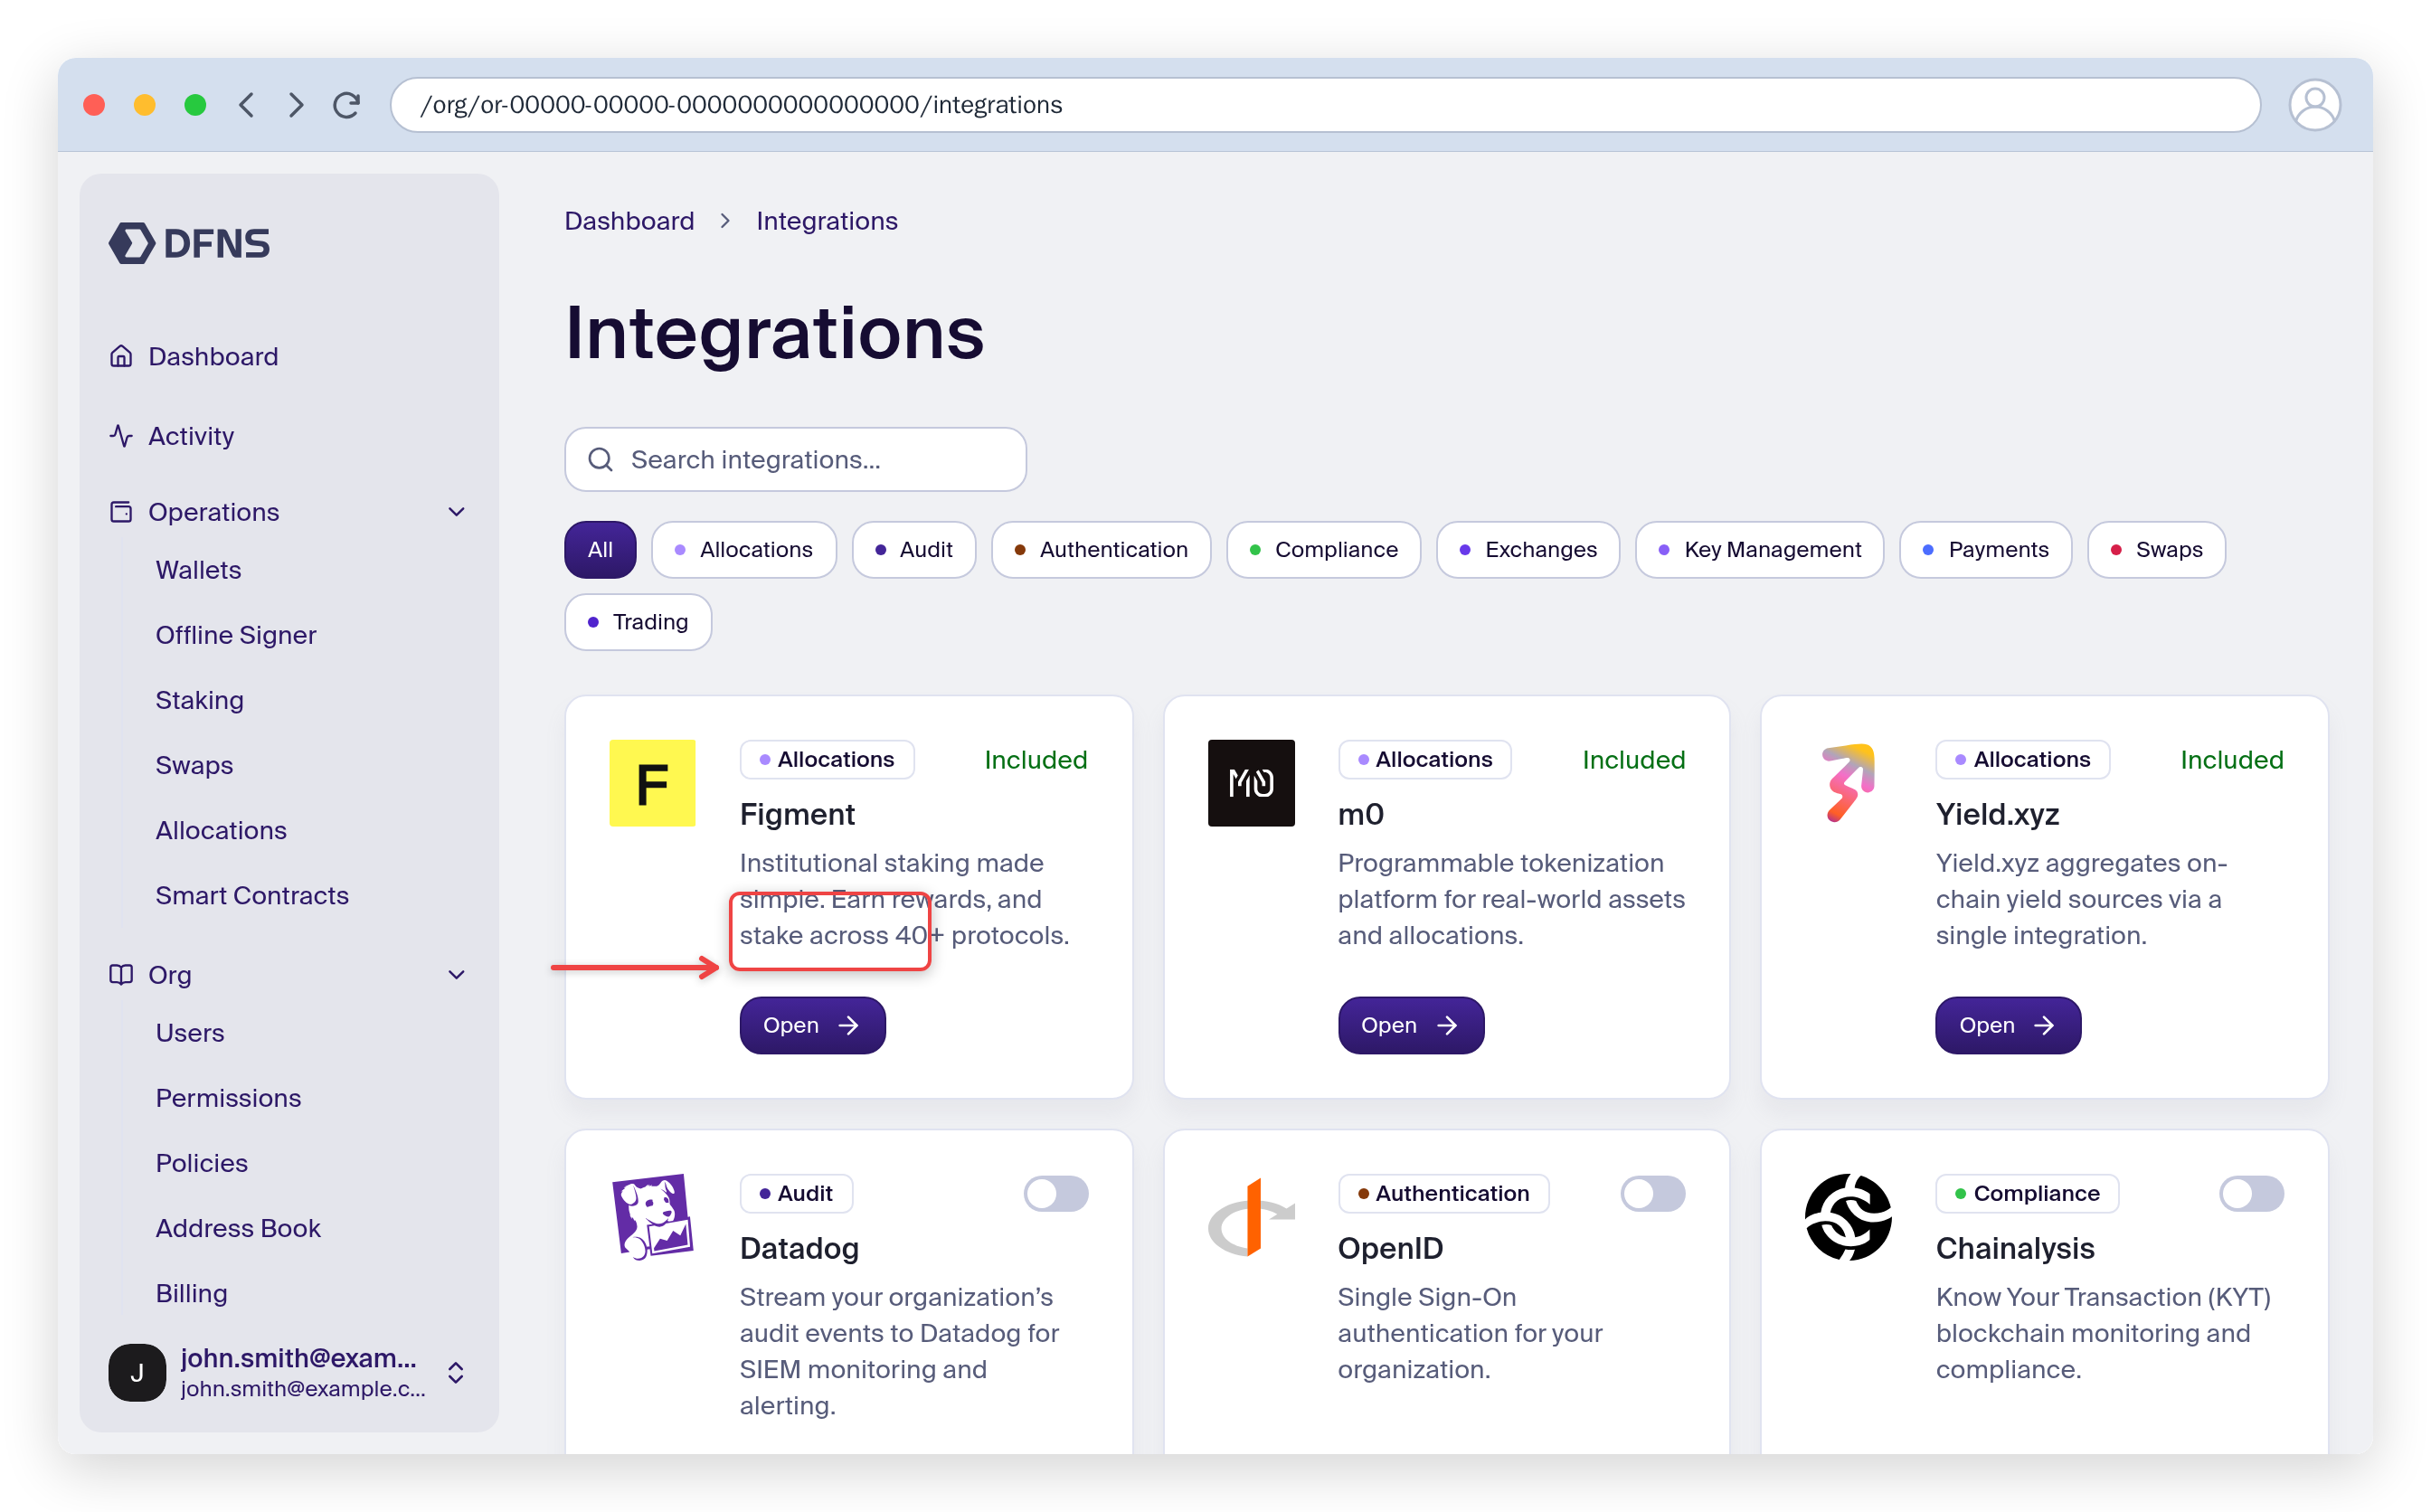Click the Yield.xyz logo
The width and height of the screenshot is (2431, 1512).
1848,783
